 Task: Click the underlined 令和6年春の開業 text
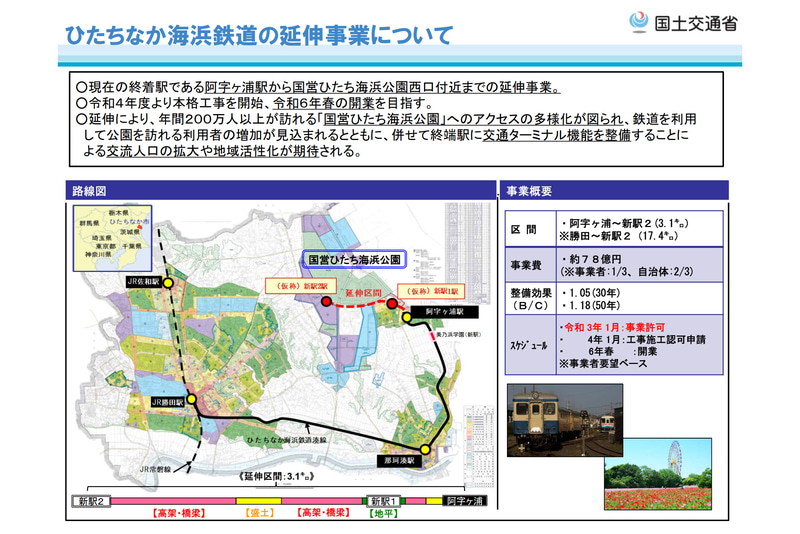(323, 103)
